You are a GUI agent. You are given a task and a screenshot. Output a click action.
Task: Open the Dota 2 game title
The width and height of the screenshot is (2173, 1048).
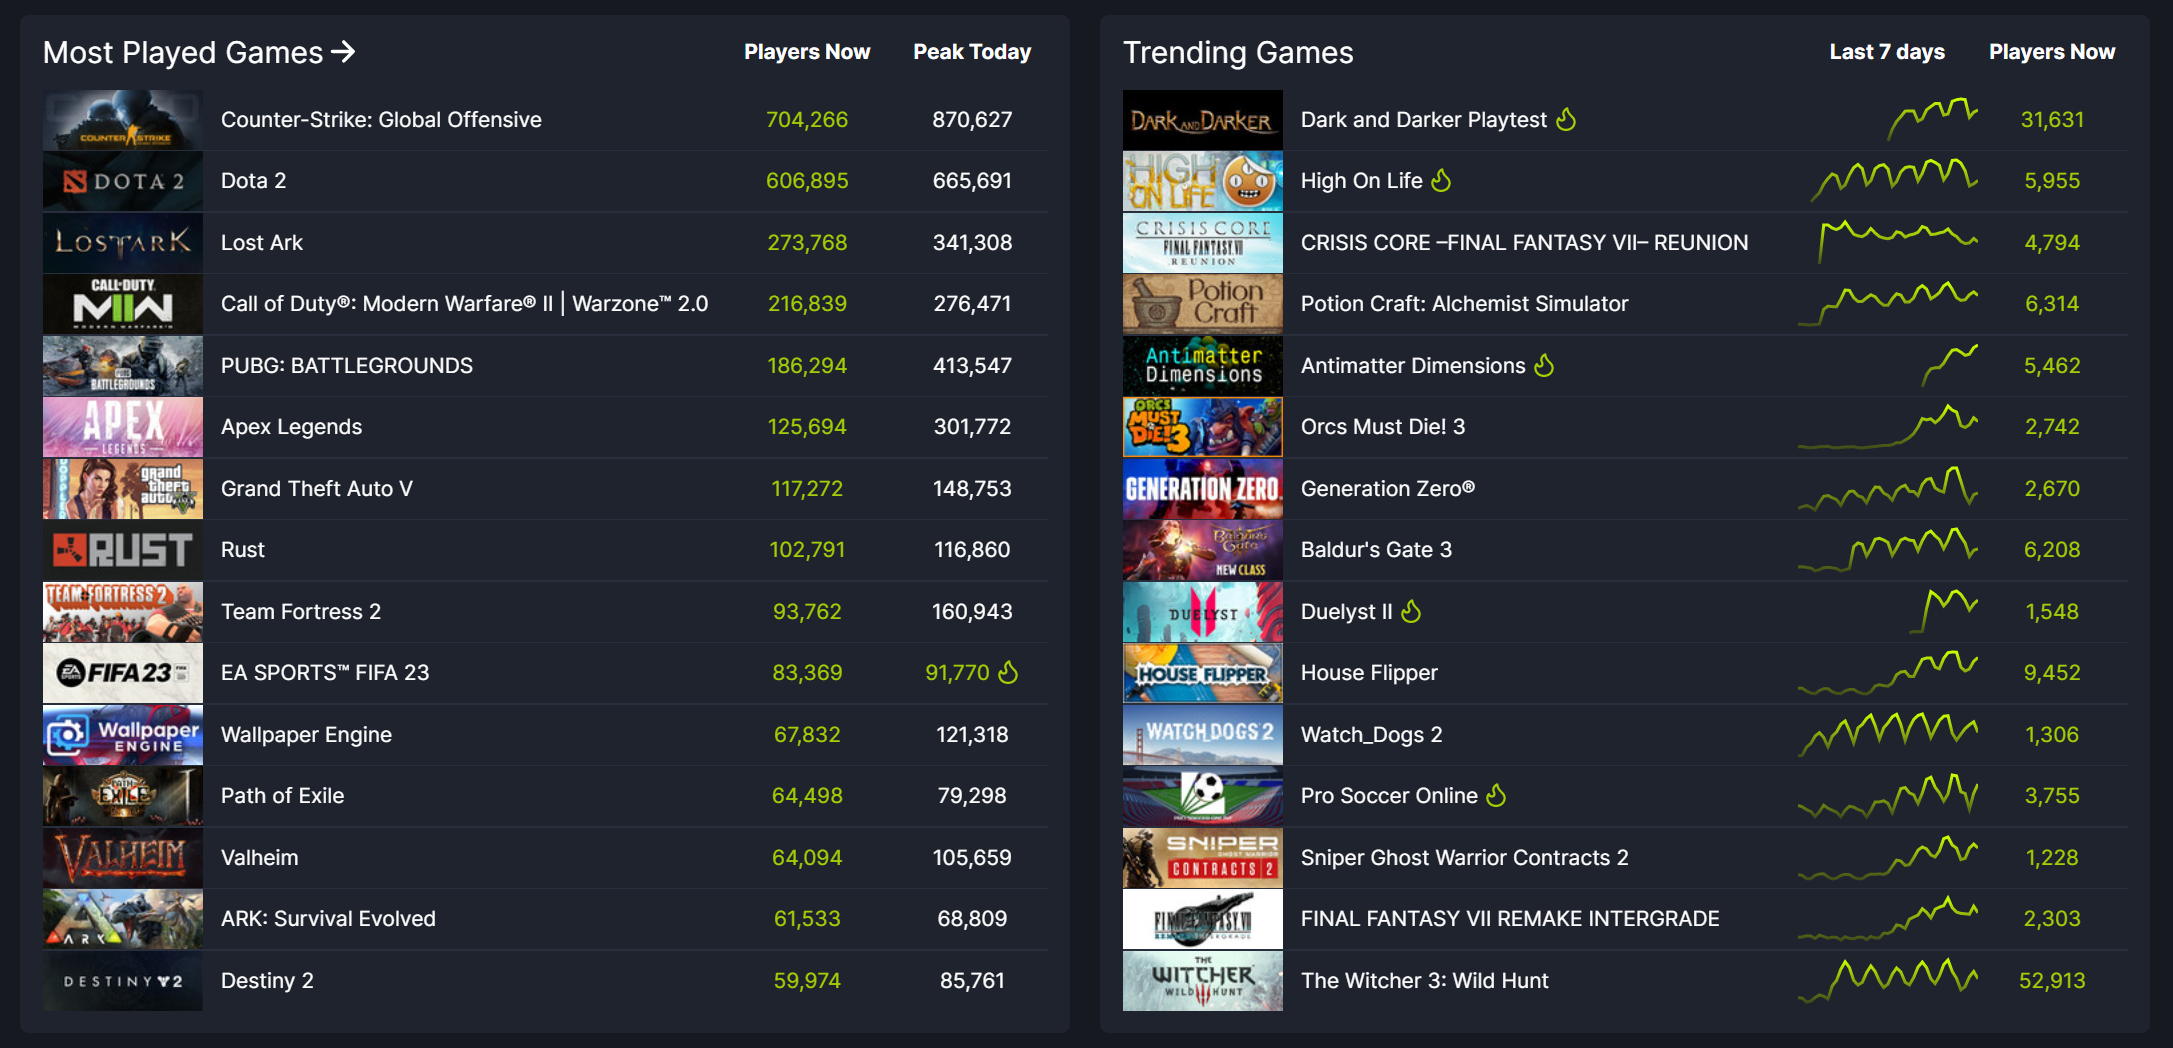253,181
